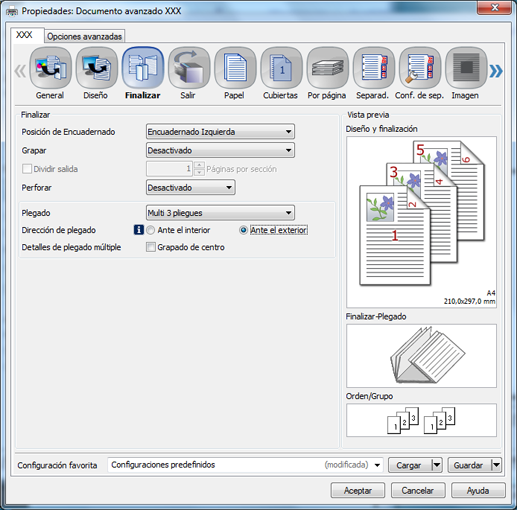Image resolution: width=517 pixels, height=510 pixels.
Task: Select the Diseño layout icon
Action: click(96, 68)
